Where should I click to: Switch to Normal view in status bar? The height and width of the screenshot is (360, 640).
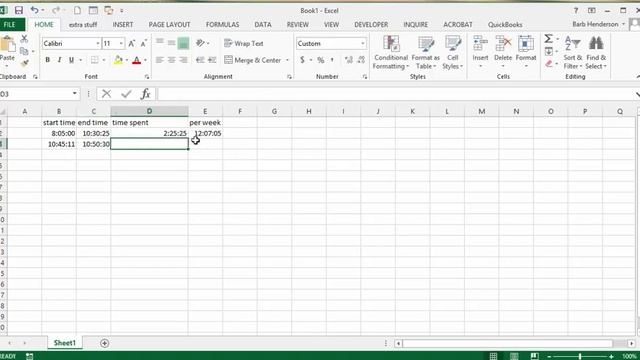pyautogui.click(x=493, y=356)
